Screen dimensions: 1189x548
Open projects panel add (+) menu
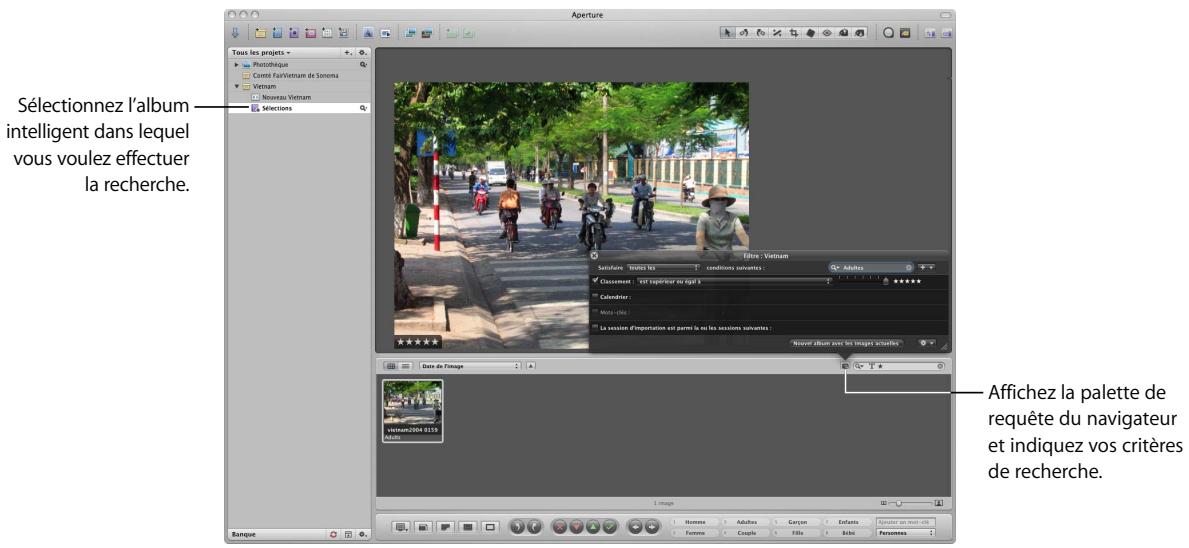pos(347,53)
